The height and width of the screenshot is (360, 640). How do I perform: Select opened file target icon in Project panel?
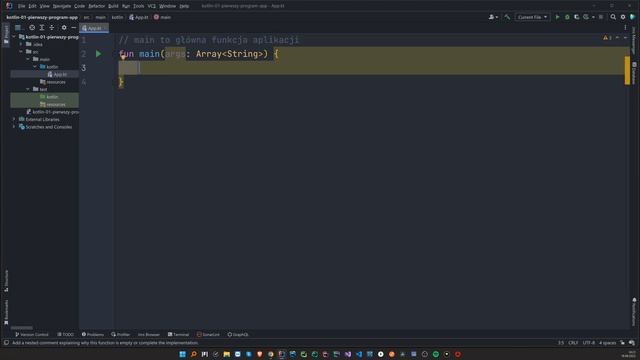tap(32, 28)
